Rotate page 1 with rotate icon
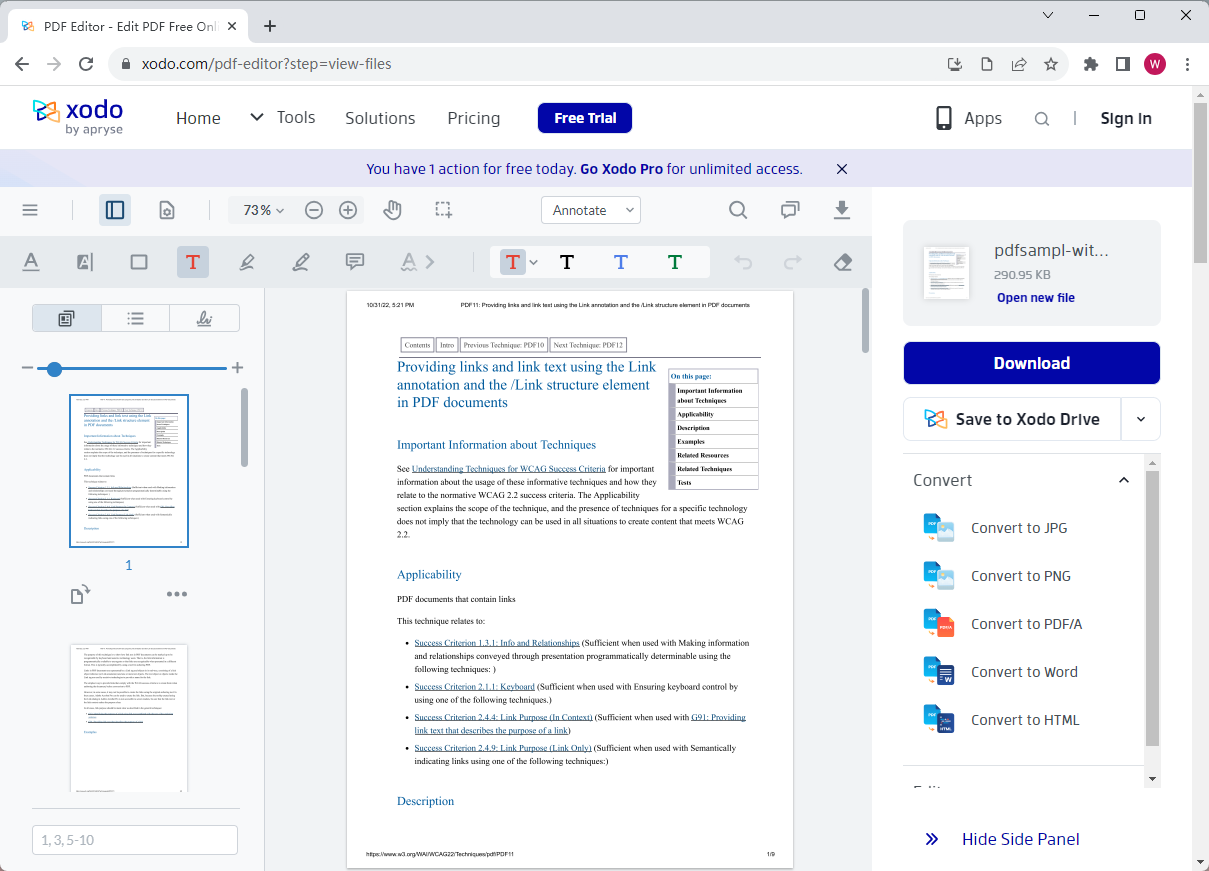The width and height of the screenshot is (1209, 871). pos(81,595)
